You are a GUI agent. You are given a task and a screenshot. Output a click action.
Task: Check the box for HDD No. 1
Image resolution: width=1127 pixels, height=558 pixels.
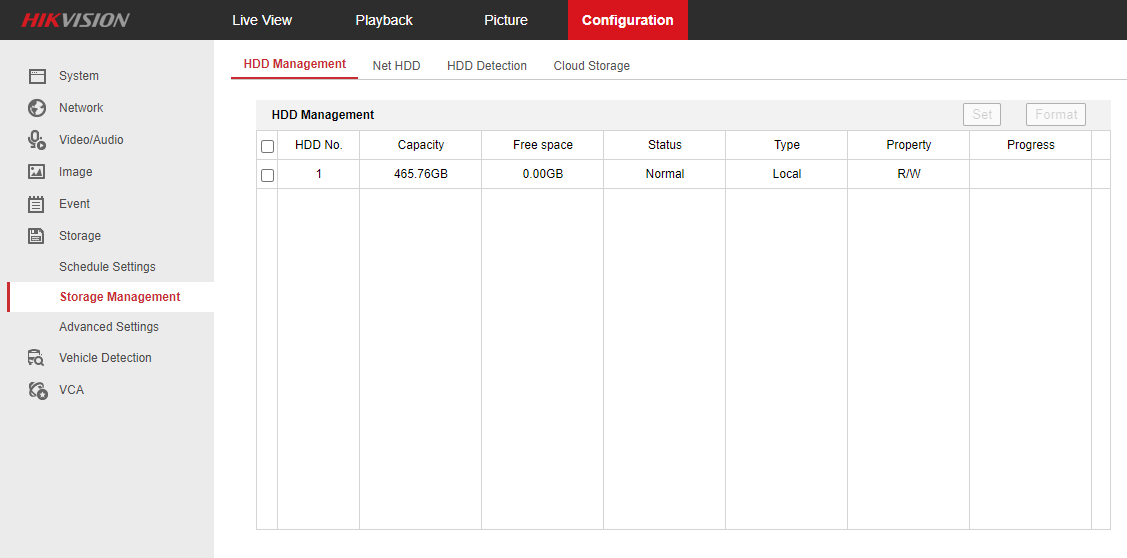[267, 175]
